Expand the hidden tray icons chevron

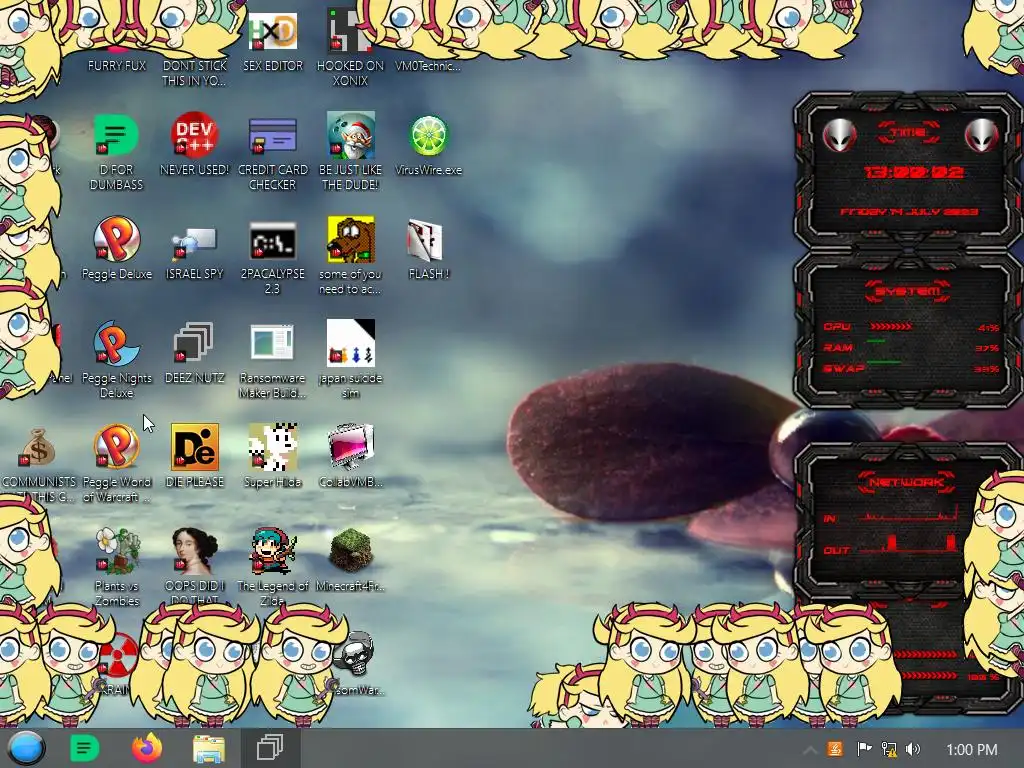click(x=809, y=750)
